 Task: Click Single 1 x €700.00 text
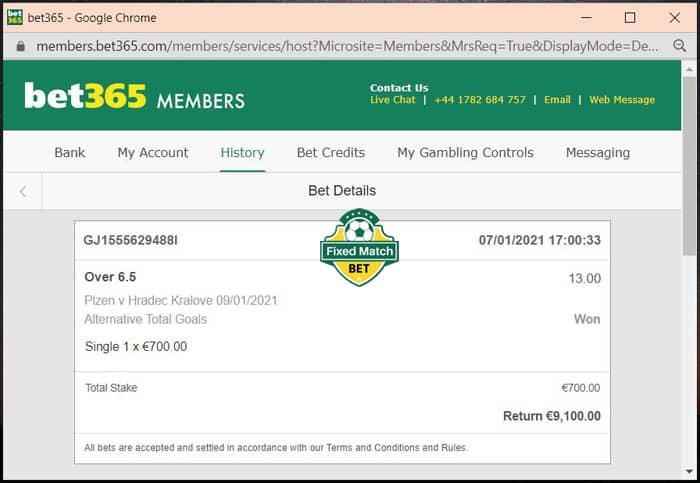tap(136, 346)
